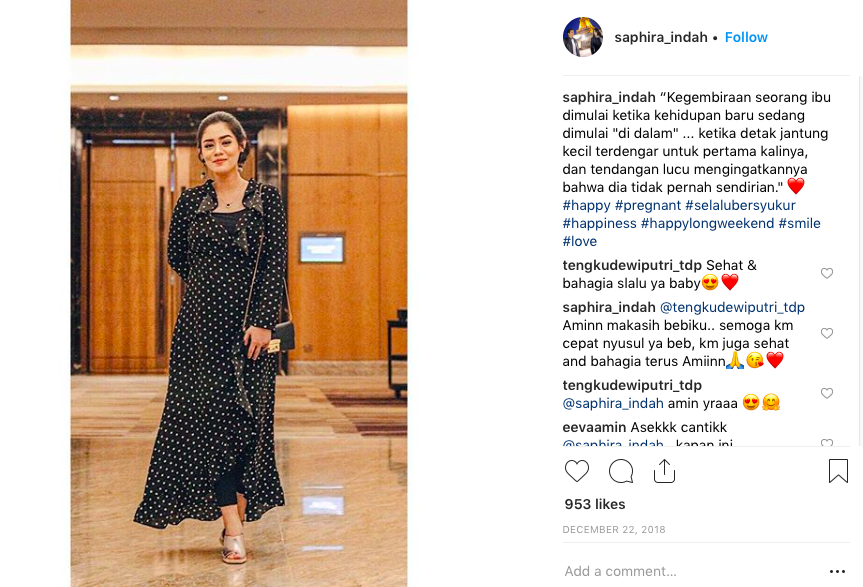Viewport: 863px width, 587px height.
Task: Open the #pregnant hashtag
Action: click(x=648, y=205)
